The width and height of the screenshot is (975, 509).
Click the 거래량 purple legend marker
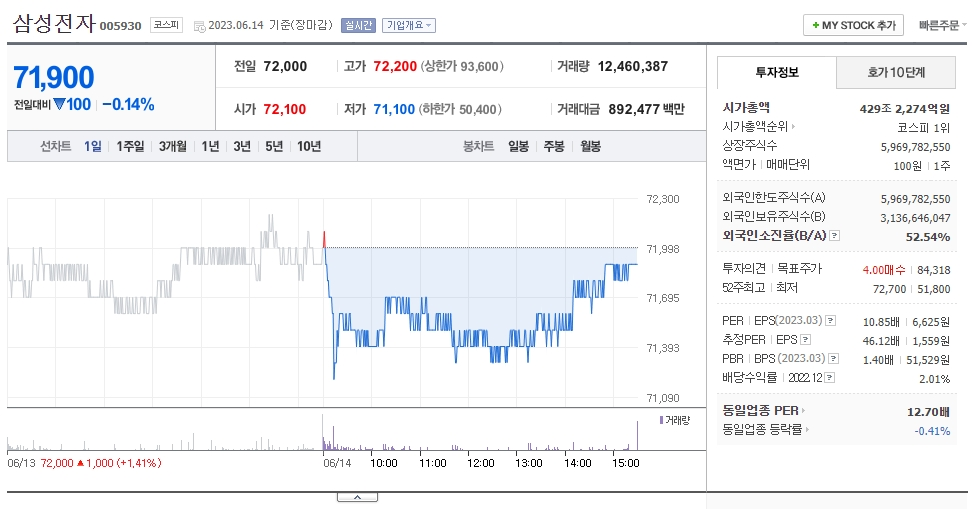(661, 420)
